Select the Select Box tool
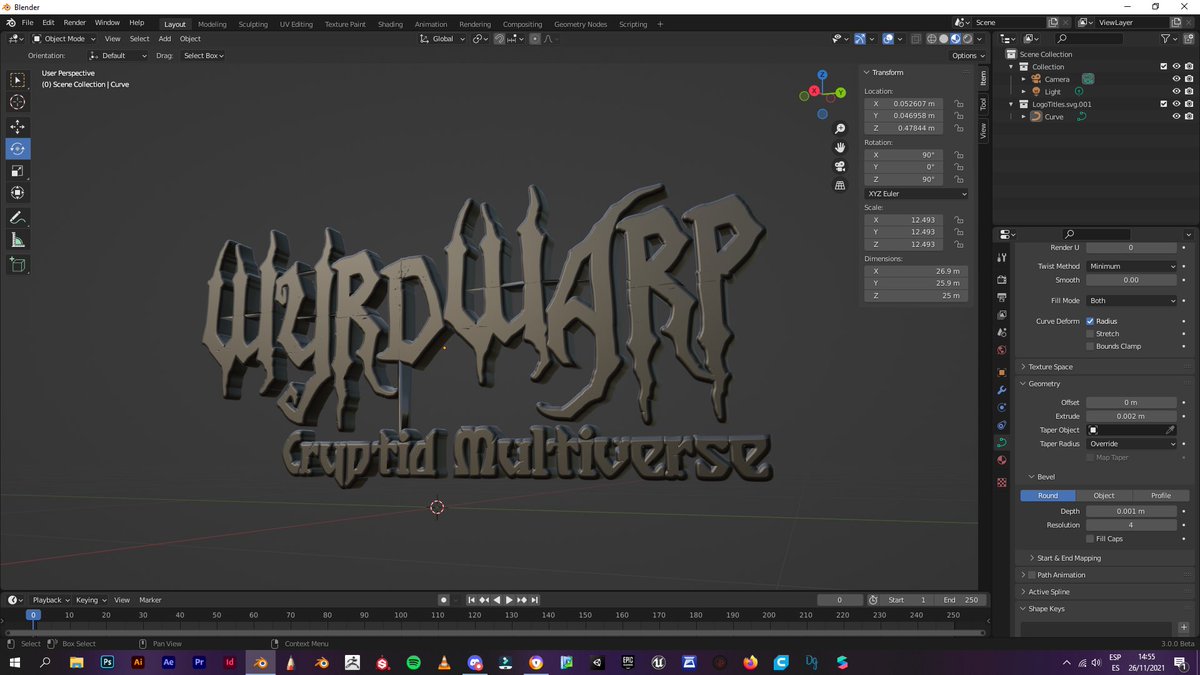Screen dimensions: 1200x675 click(18, 80)
